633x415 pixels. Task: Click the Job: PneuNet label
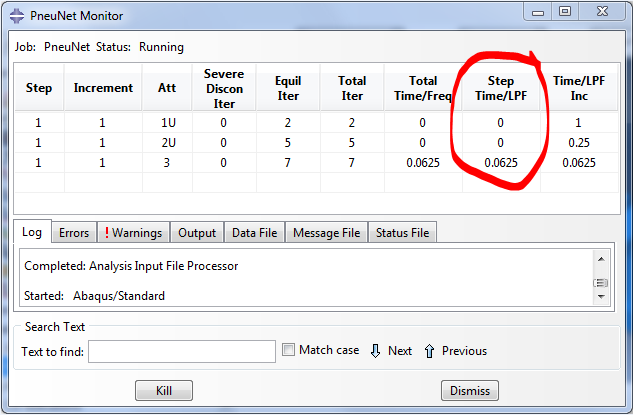(x=52, y=47)
